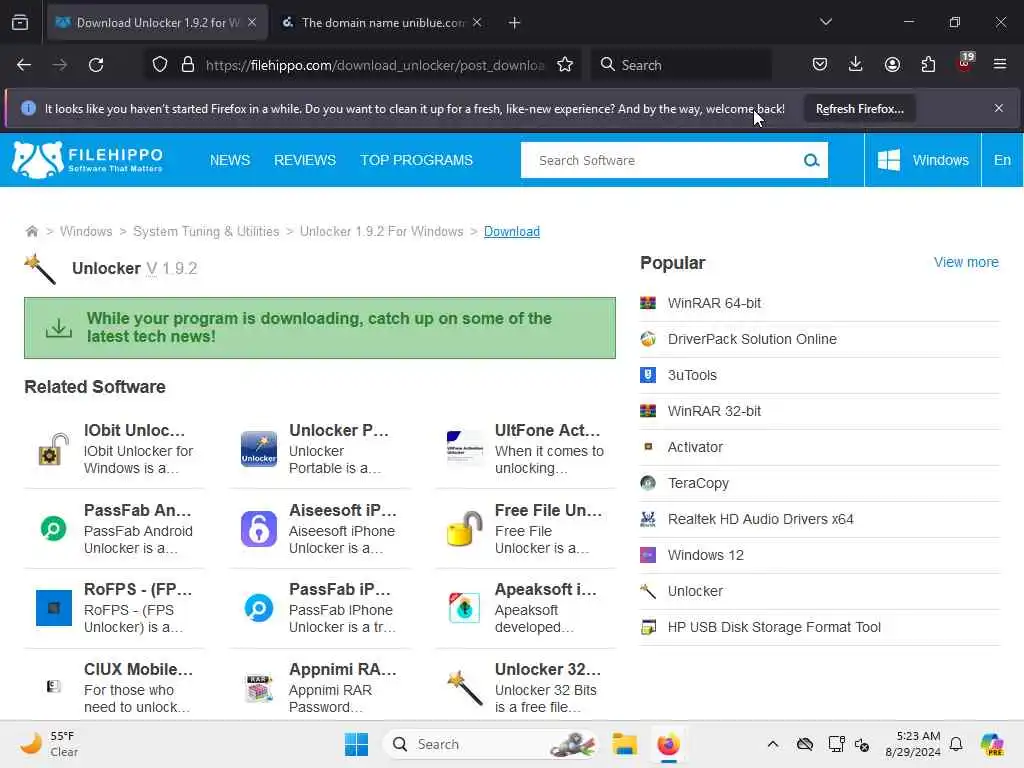Submit search with the magnifier icon
Screen dimensions: 1024x768
click(811, 160)
